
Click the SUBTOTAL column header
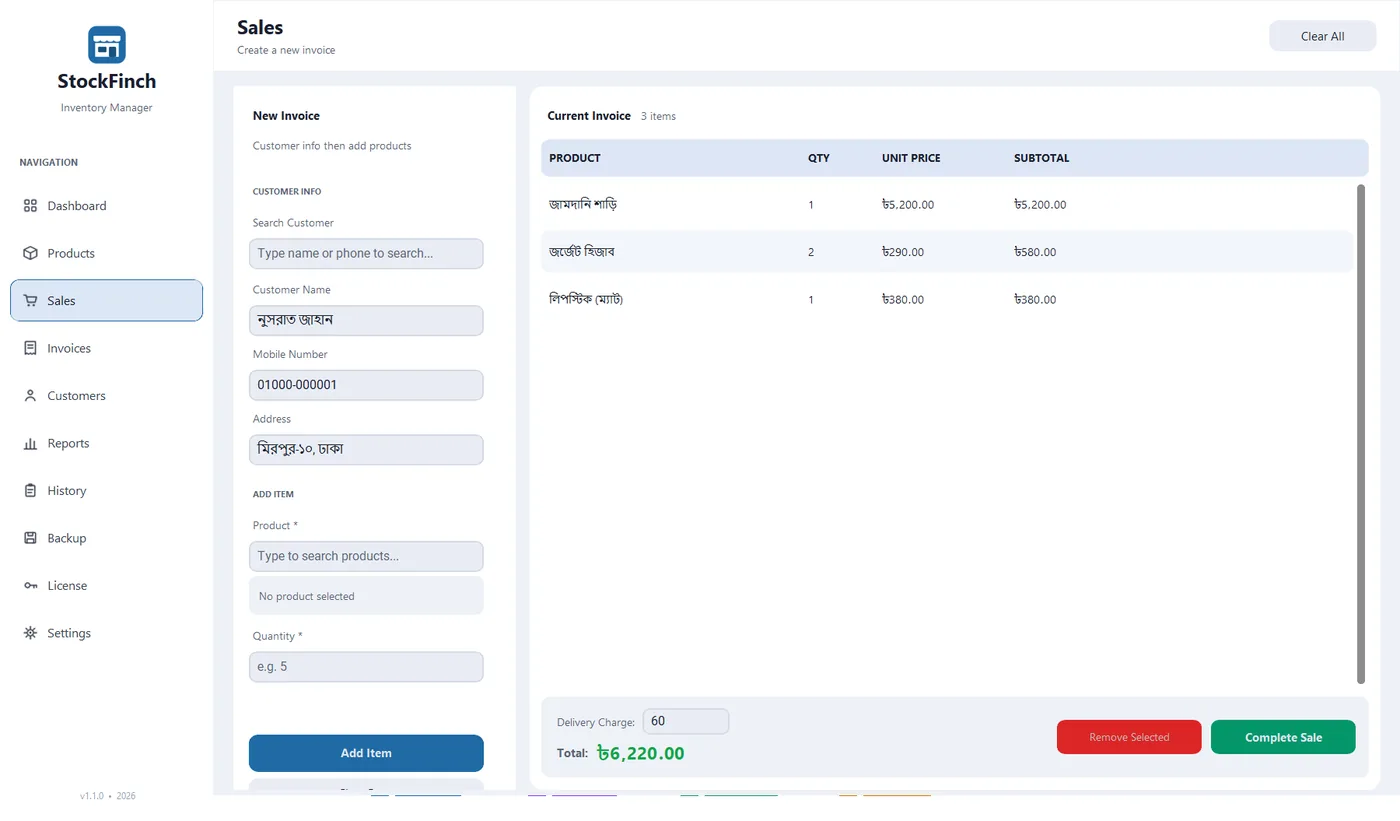pyautogui.click(x=1042, y=158)
